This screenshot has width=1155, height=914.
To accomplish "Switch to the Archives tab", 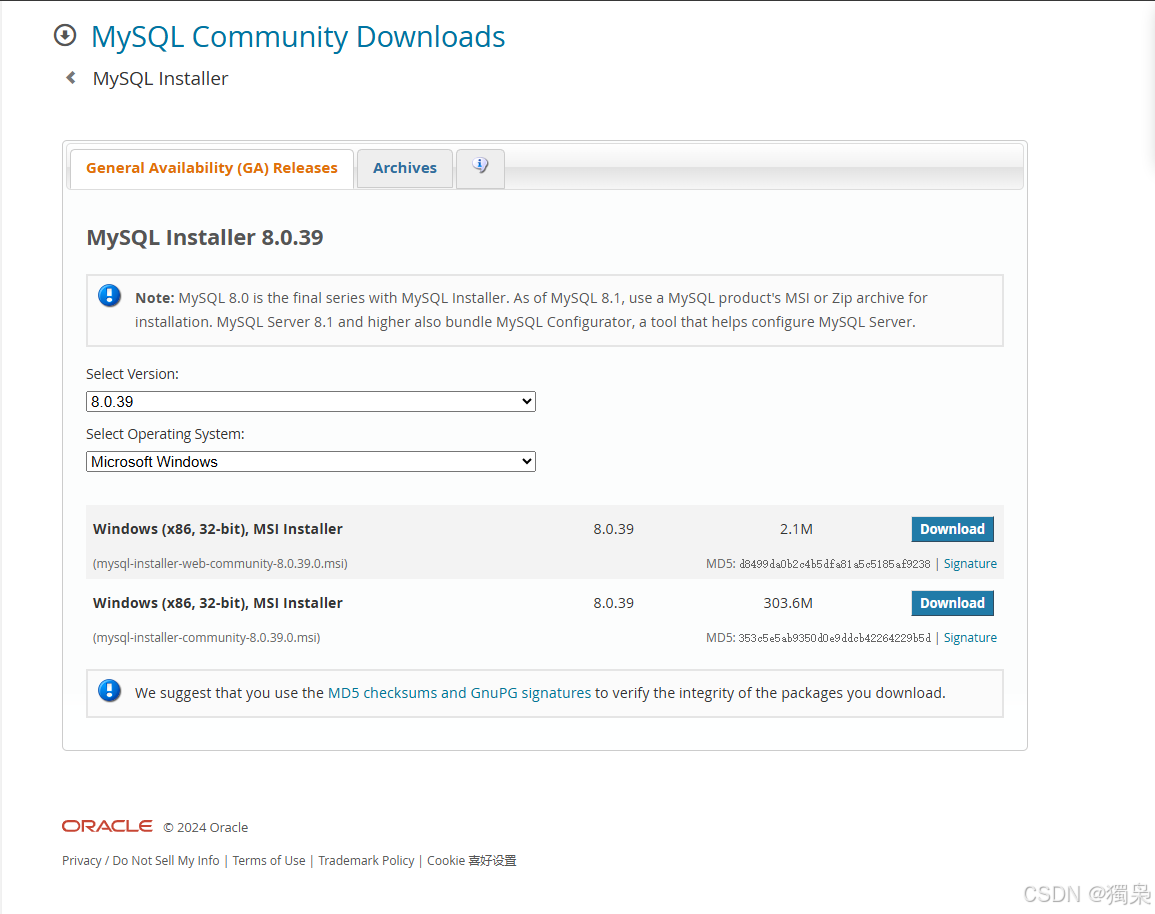I will [404, 168].
